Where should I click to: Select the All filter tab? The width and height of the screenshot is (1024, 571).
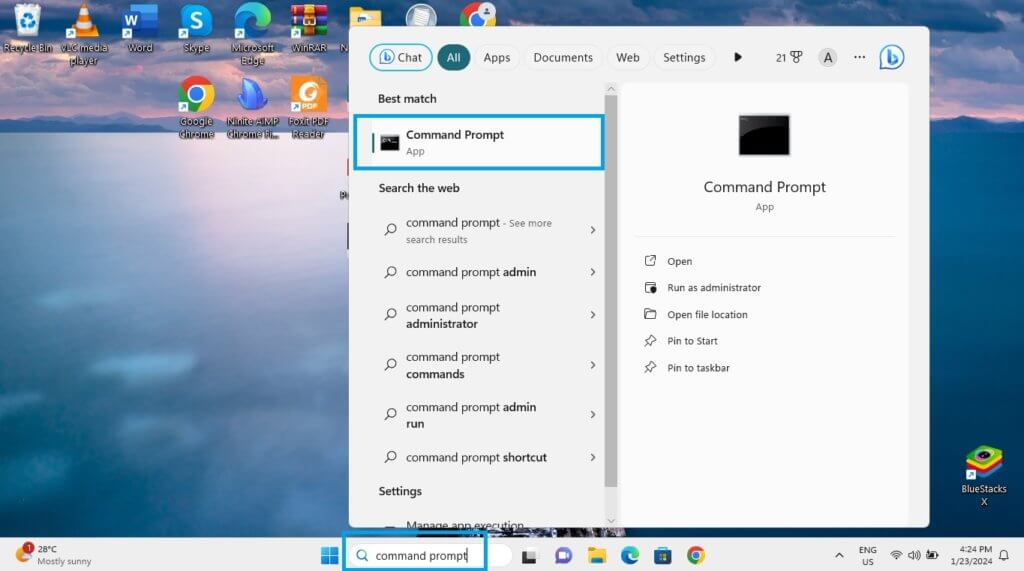pos(453,57)
